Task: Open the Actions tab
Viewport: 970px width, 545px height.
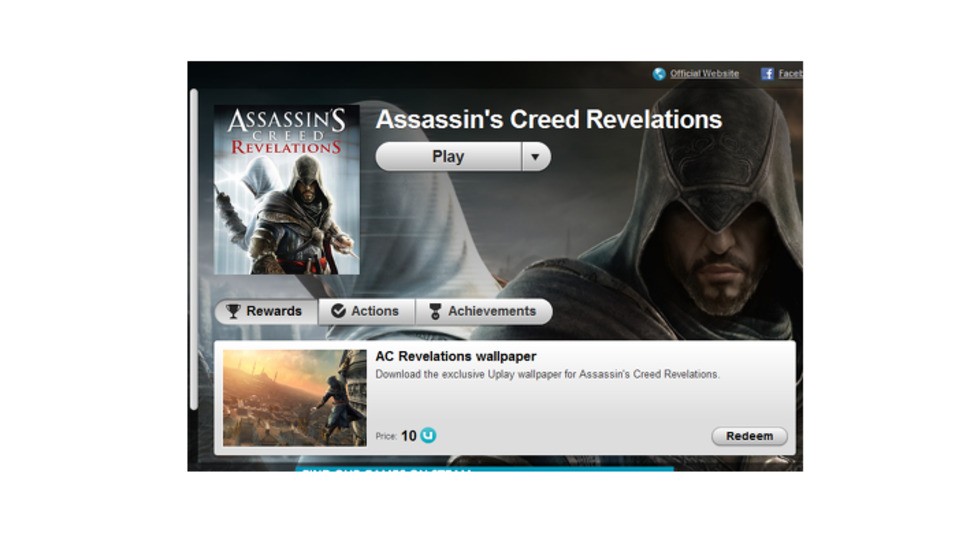Action: 366,311
